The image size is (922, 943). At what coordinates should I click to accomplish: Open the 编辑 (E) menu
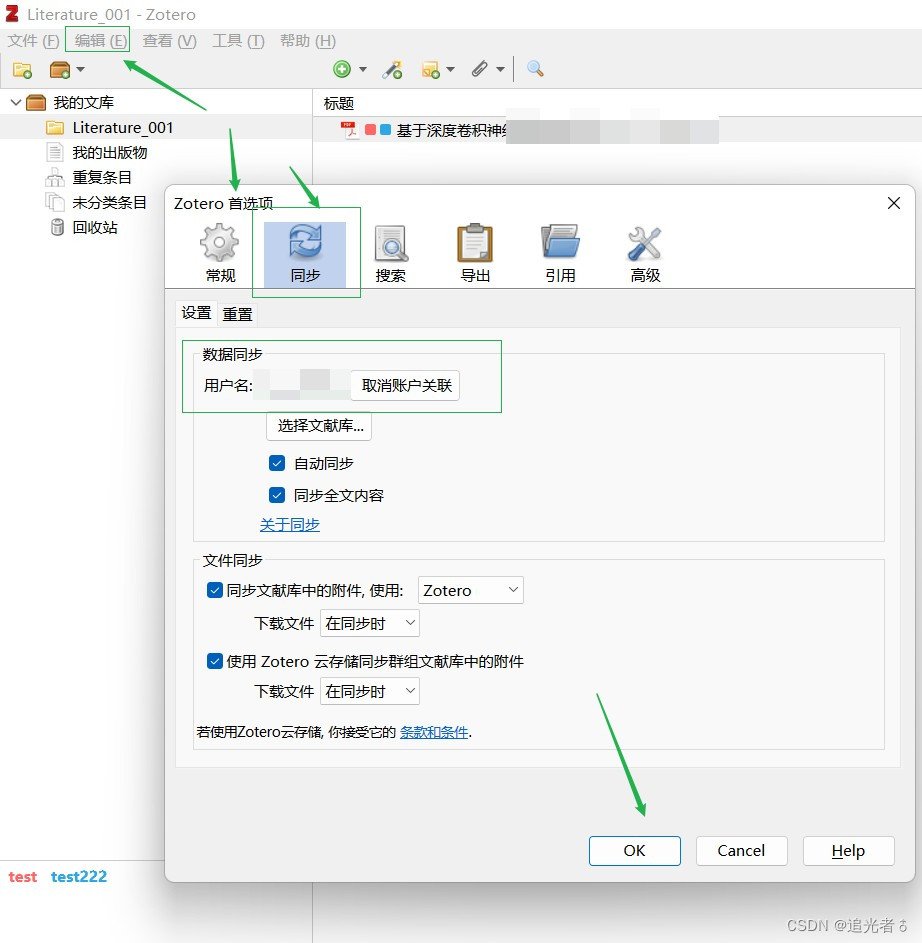[100, 40]
